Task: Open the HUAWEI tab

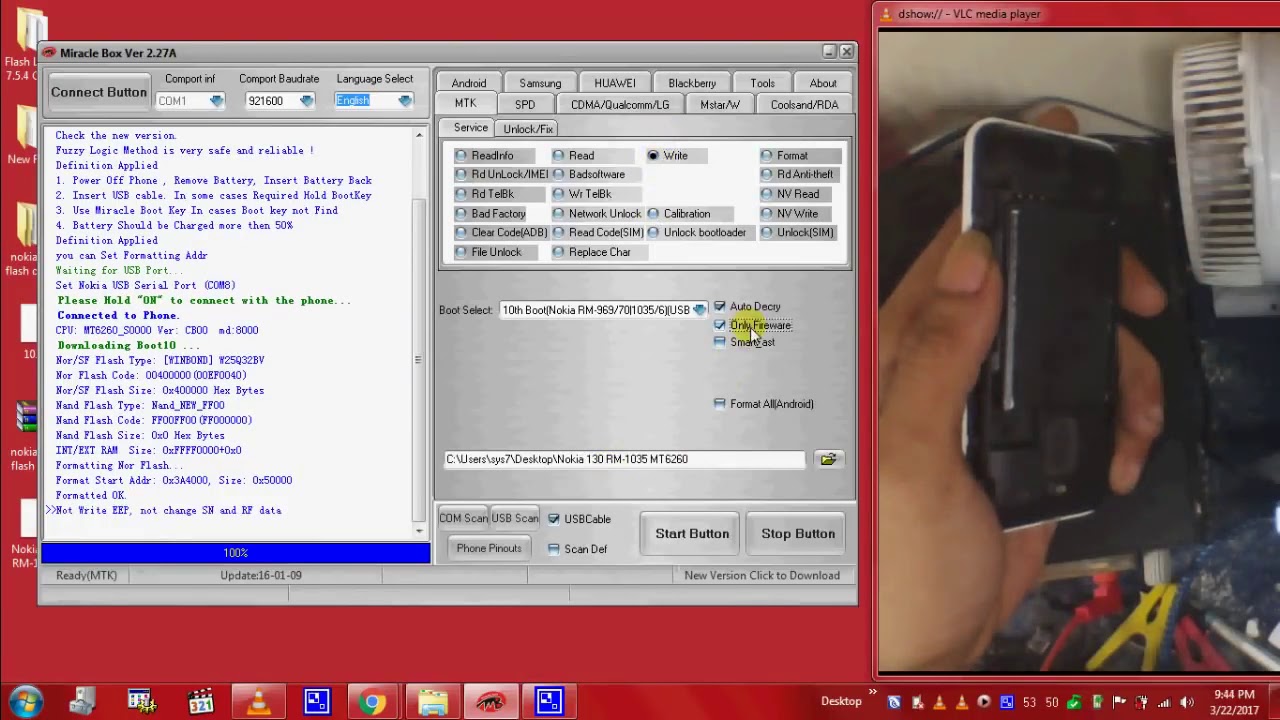Action: [615, 83]
